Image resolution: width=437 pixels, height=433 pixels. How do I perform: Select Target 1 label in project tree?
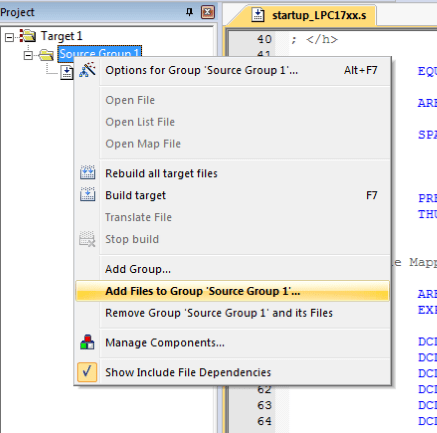(x=61, y=36)
